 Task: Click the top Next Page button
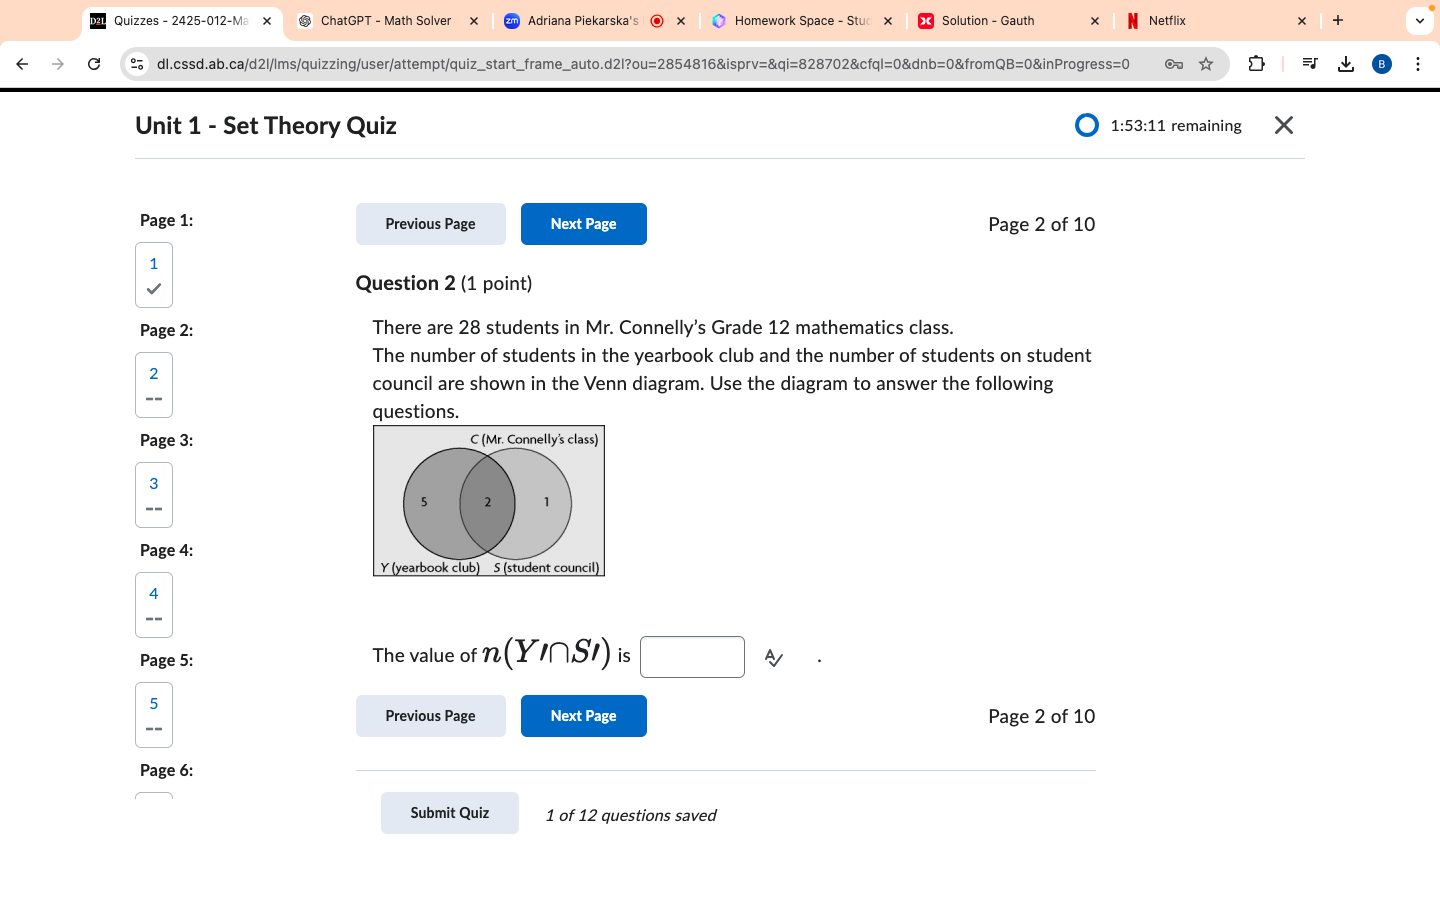point(584,224)
